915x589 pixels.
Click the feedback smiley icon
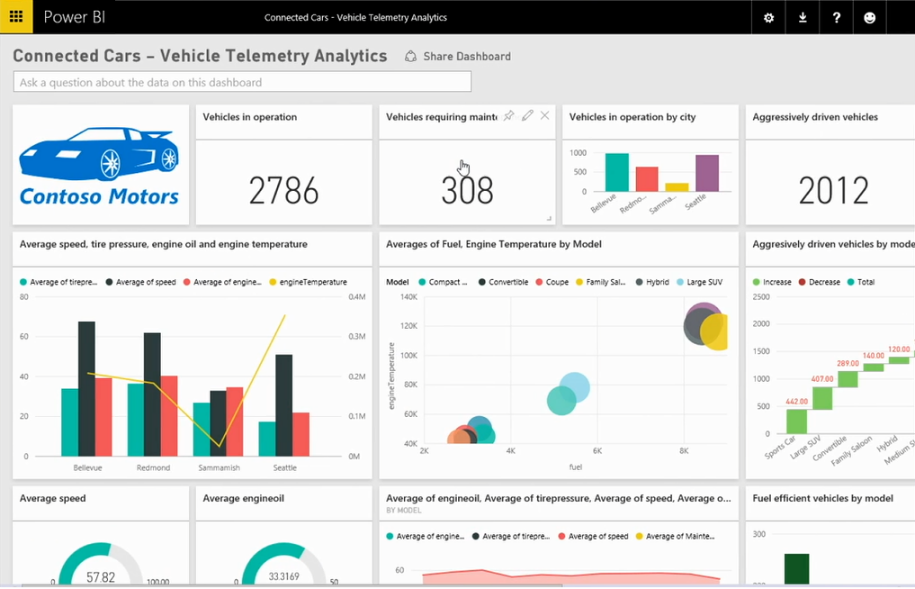tap(869, 18)
